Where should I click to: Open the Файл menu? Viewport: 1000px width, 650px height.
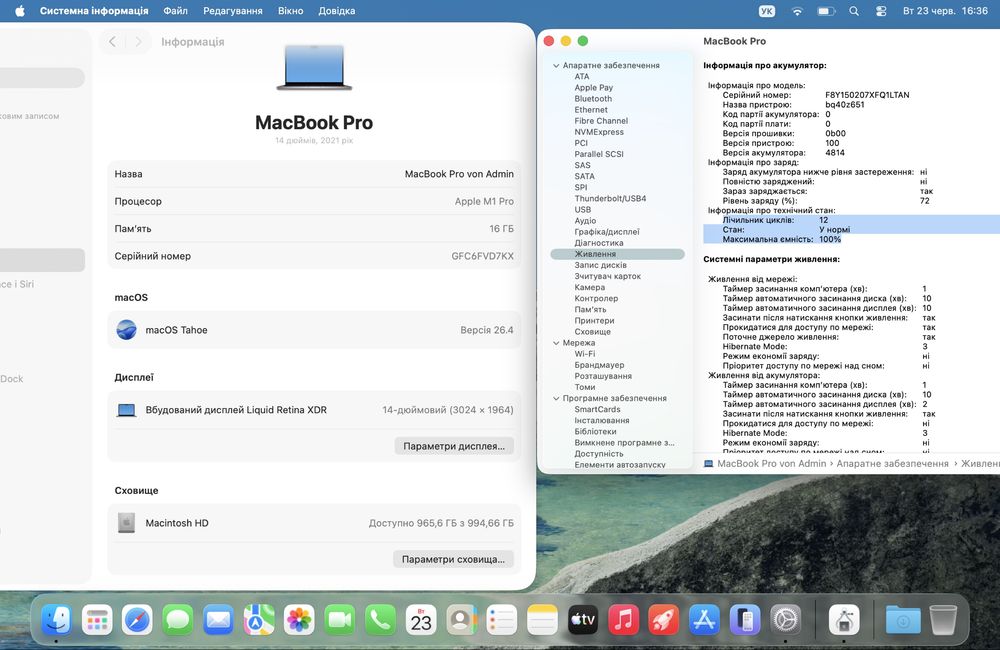tap(175, 11)
